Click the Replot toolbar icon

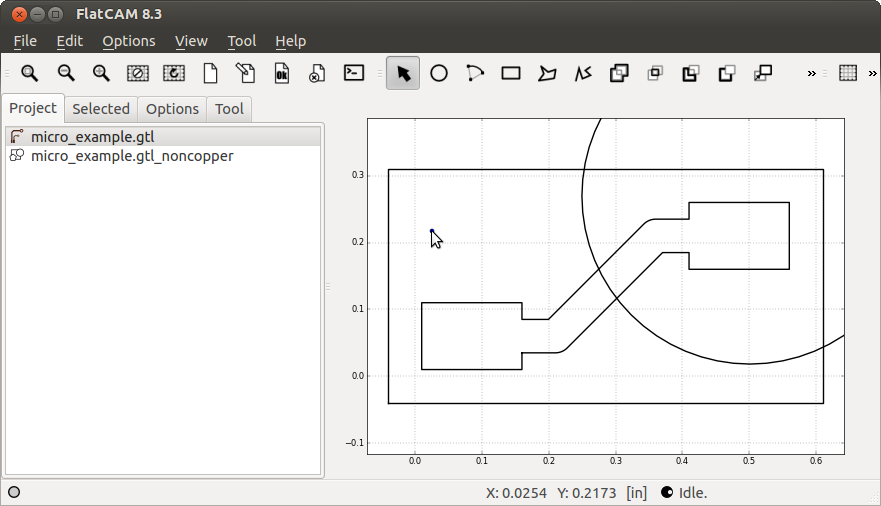(174, 73)
